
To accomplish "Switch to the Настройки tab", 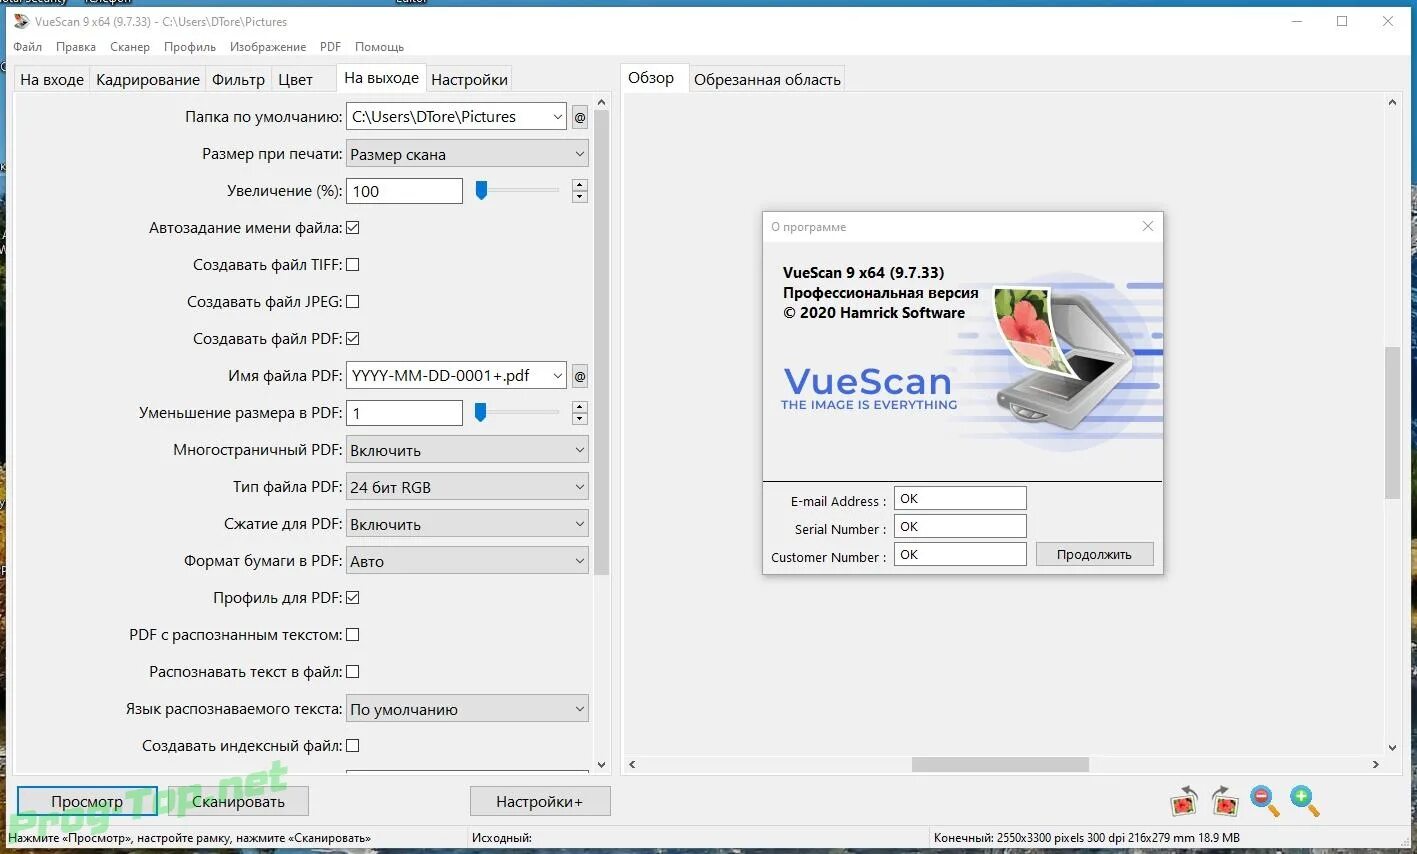I will [469, 80].
